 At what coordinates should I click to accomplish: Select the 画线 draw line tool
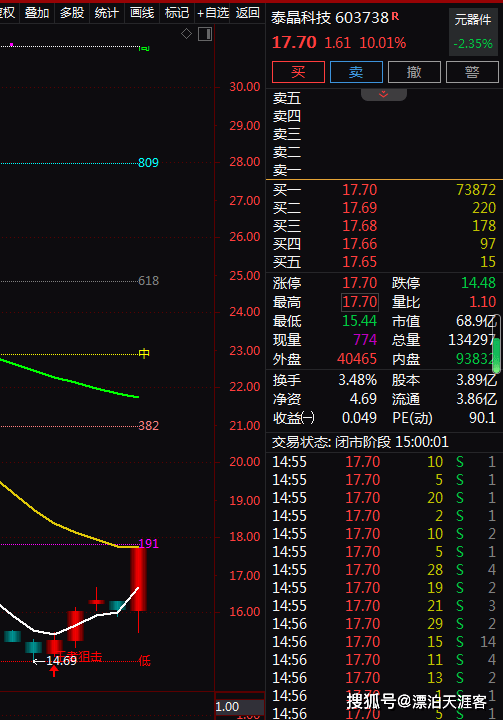[x=141, y=12]
